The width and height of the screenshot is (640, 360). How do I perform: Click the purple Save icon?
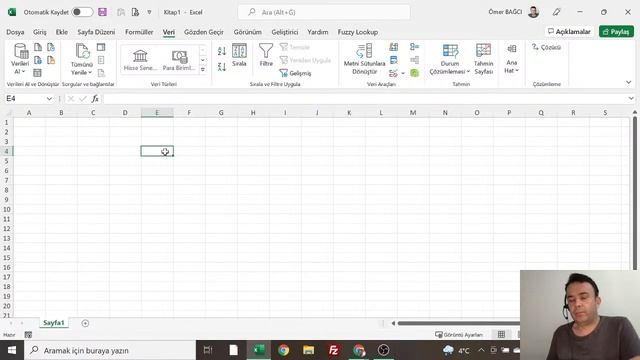102,12
